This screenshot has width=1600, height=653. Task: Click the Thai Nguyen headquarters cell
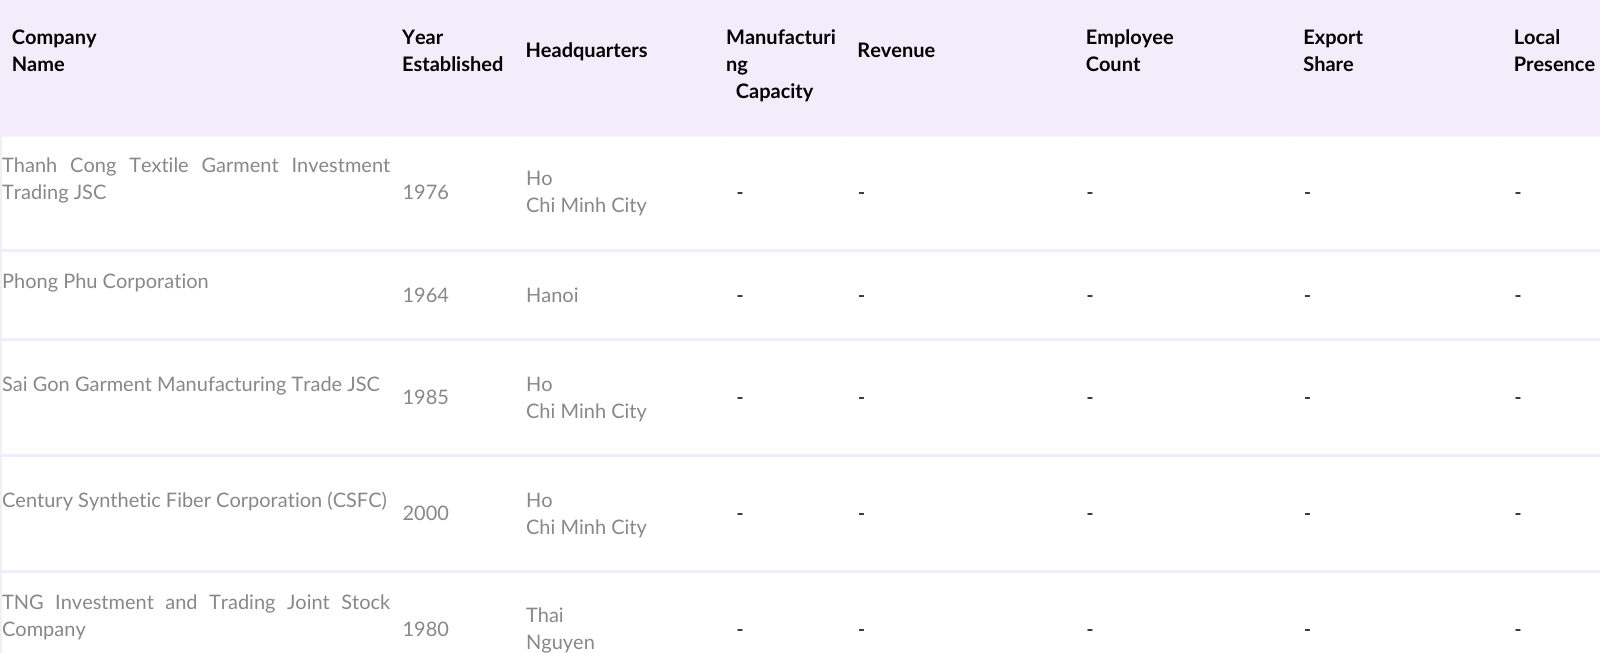coord(560,628)
